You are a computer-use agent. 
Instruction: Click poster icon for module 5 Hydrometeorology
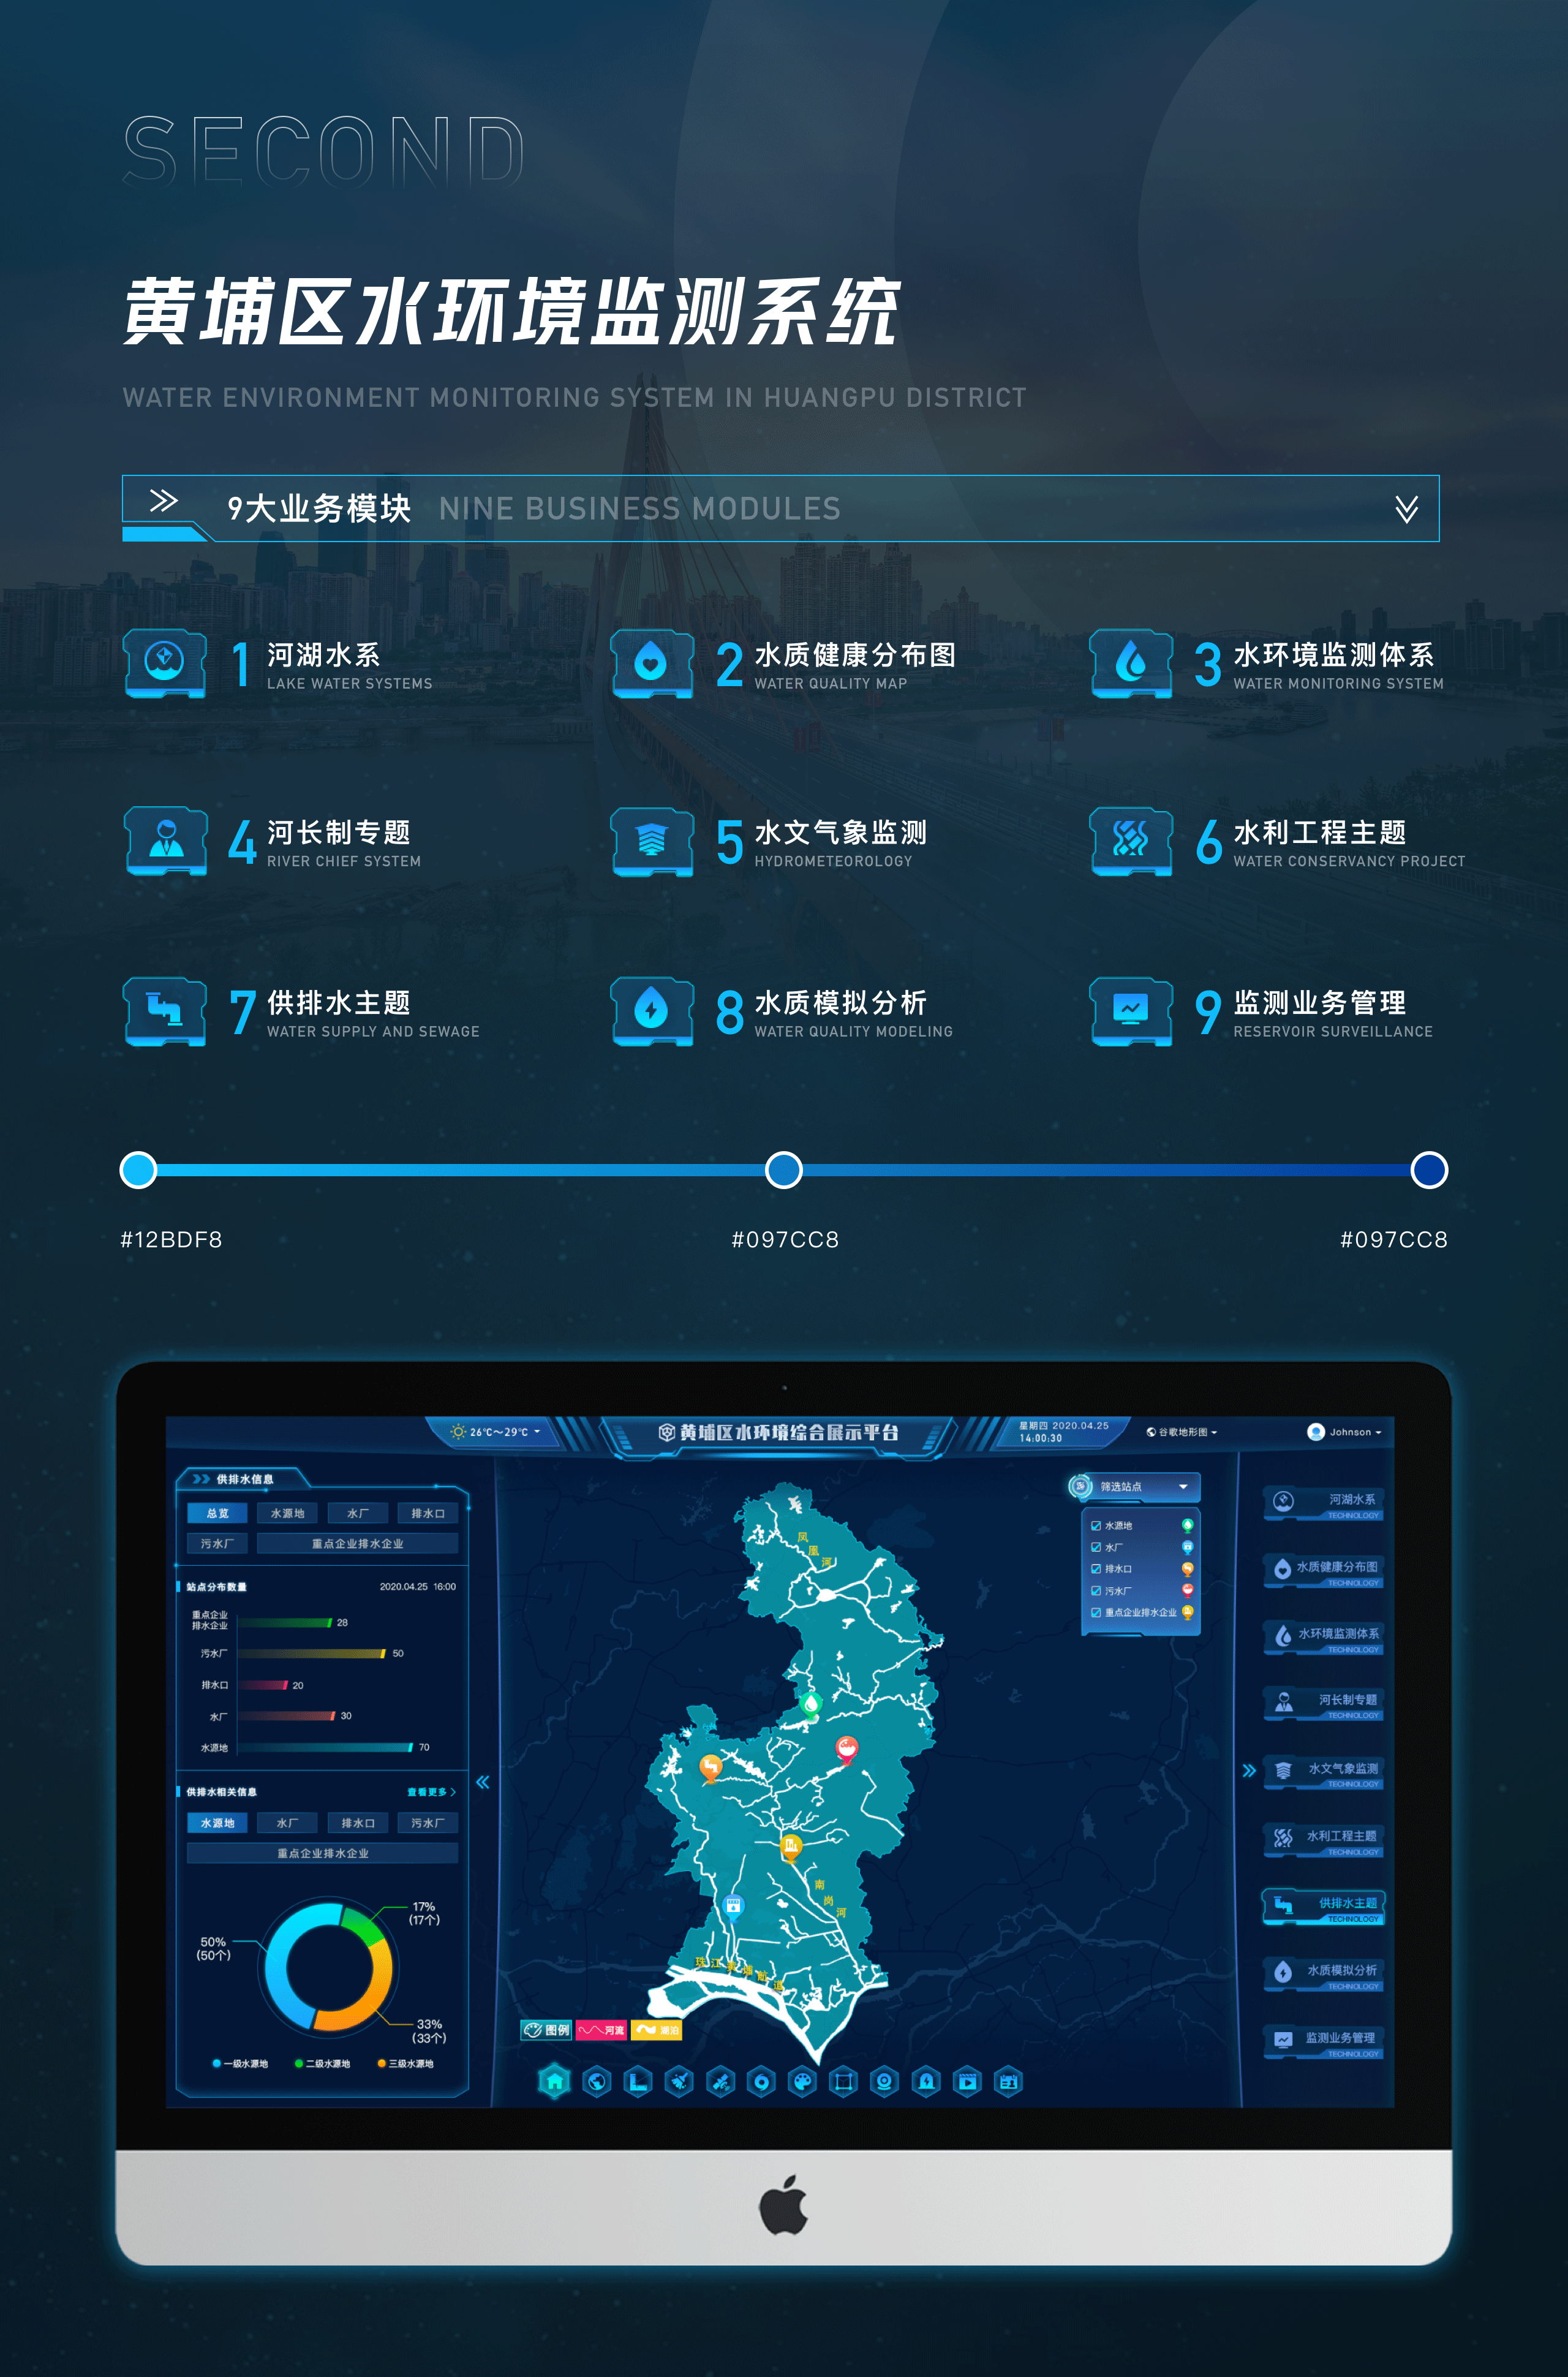coord(652,841)
